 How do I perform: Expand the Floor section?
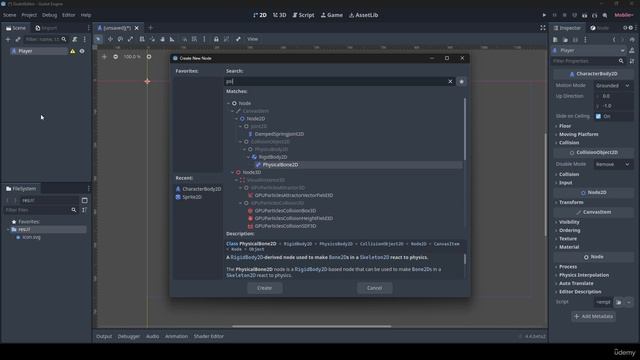tap(565, 126)
